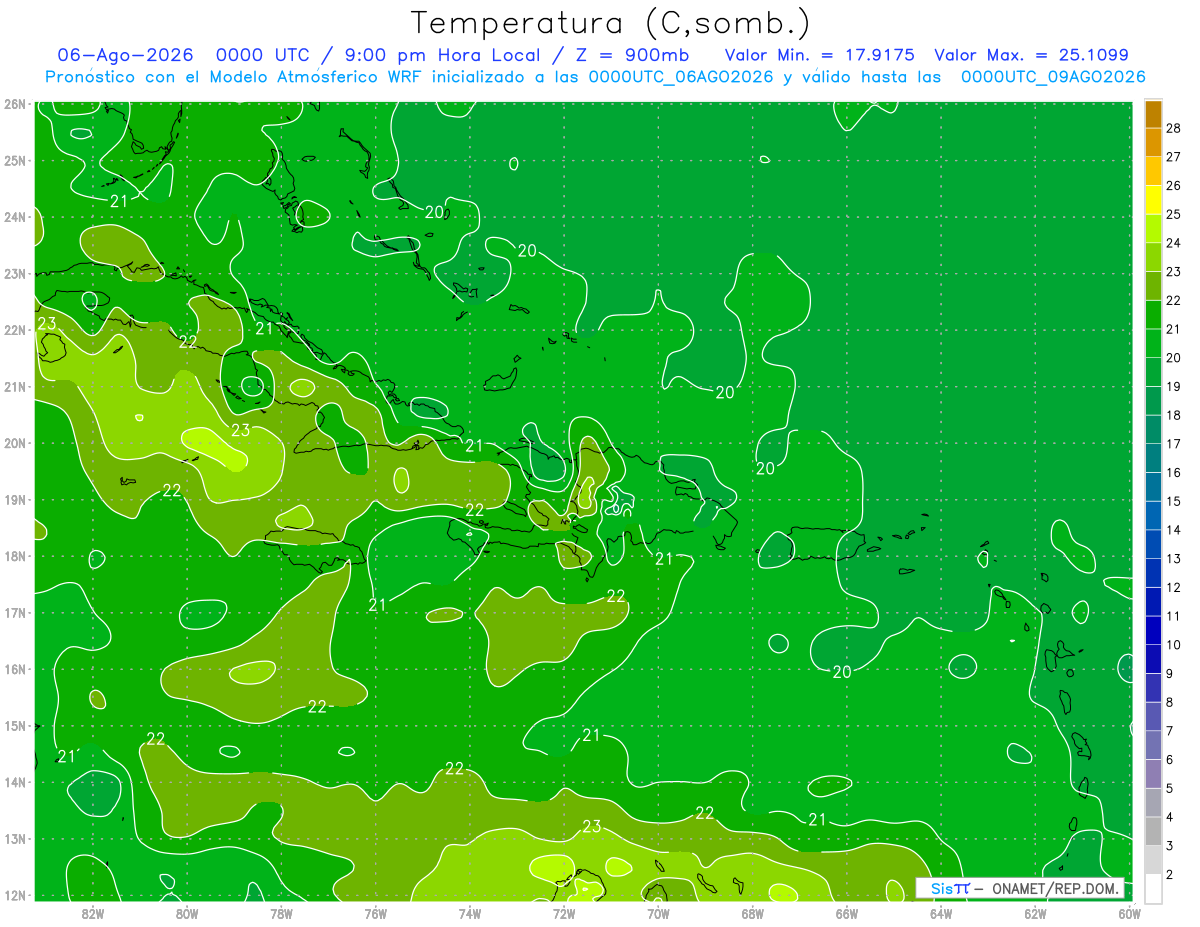Click the valid-until stamp '0000UTC_09AGO2026'
Screen dimensions: 1200x927
1053,77
